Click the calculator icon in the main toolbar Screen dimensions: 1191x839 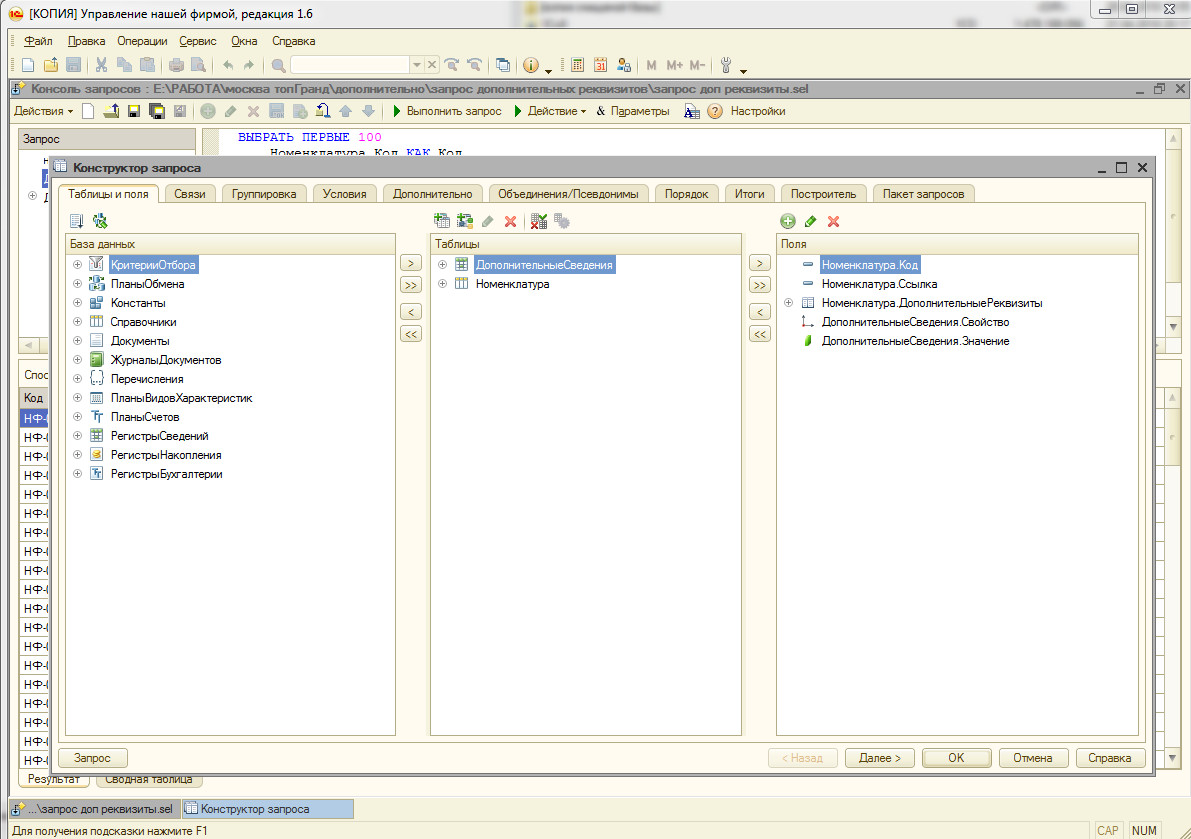pyautogui.click(x=578, y=65)
